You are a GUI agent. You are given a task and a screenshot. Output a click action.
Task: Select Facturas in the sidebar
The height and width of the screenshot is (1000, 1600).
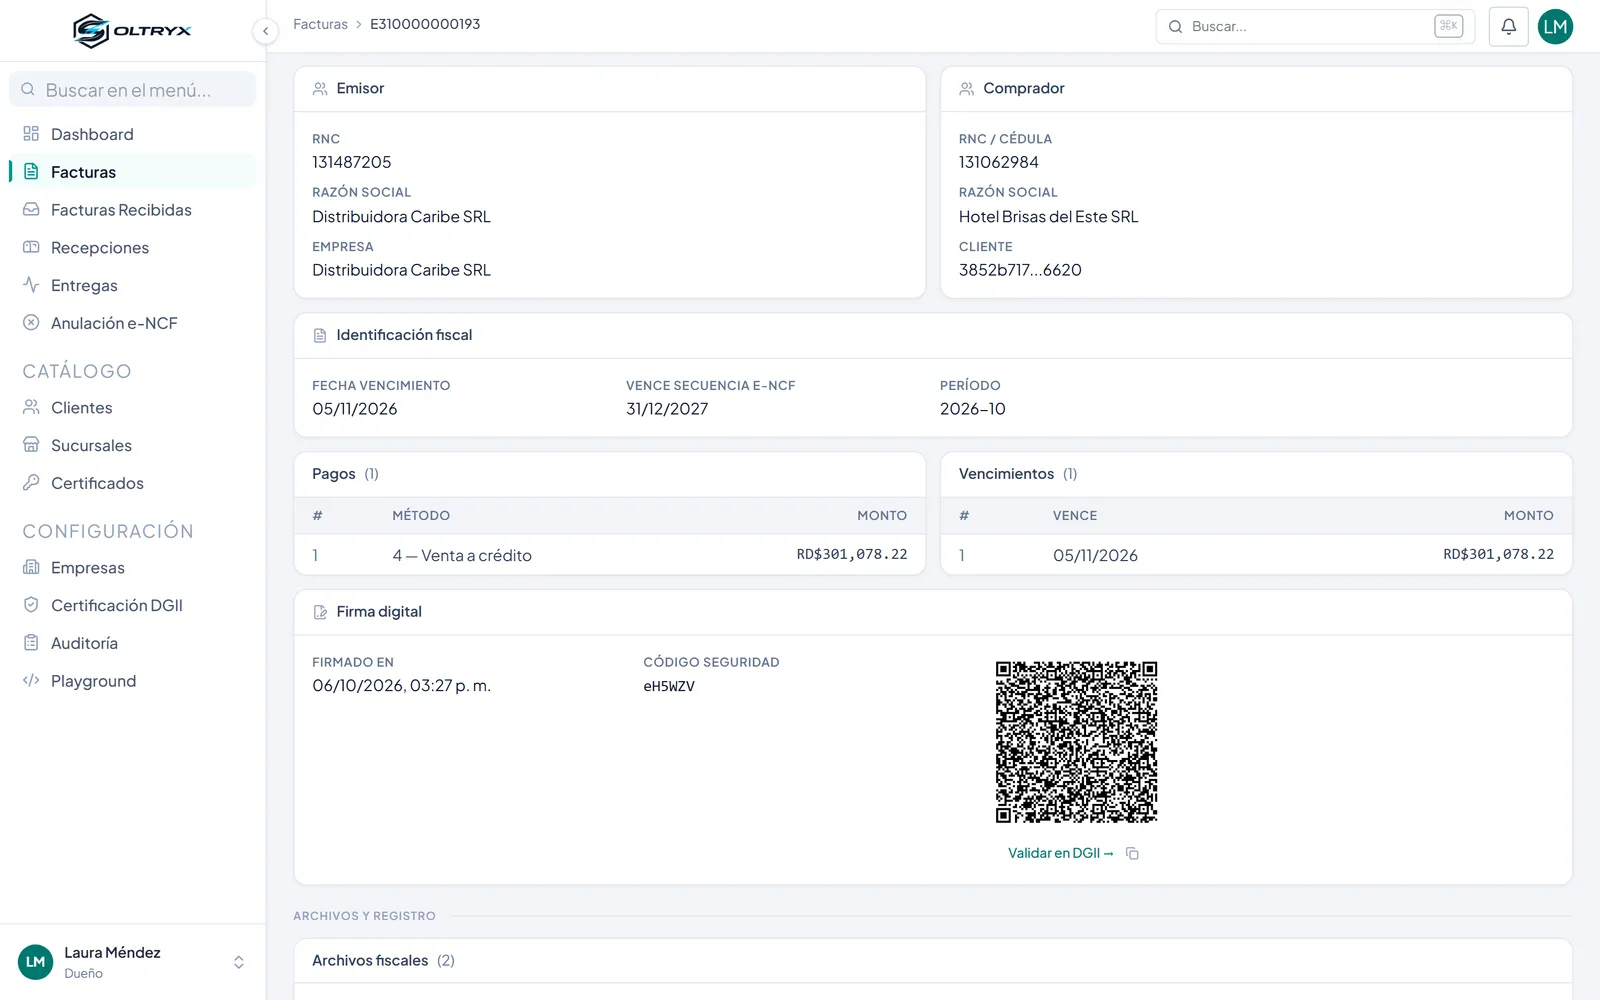tap(132, 172)
